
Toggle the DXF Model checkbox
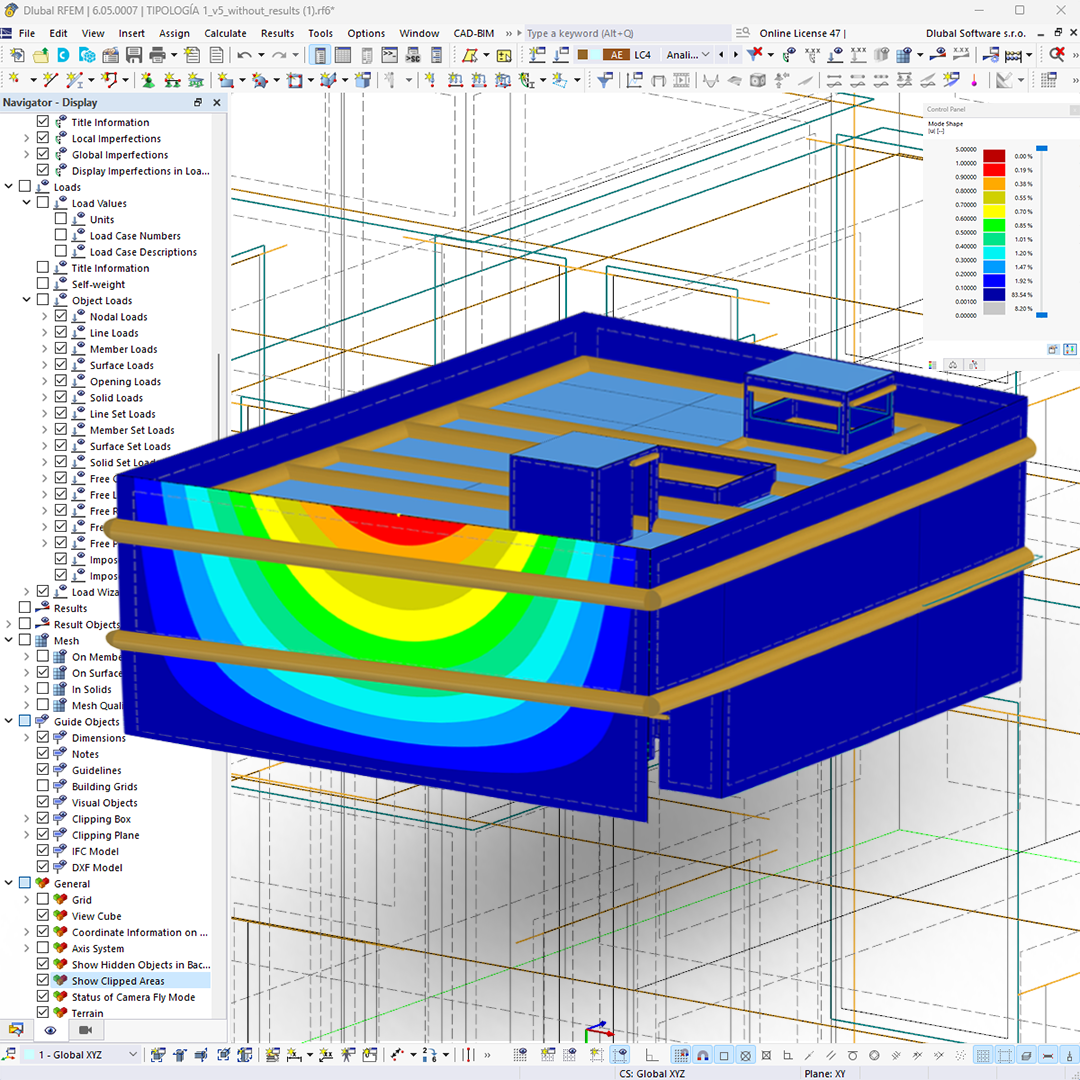click(x=43, y=867)
